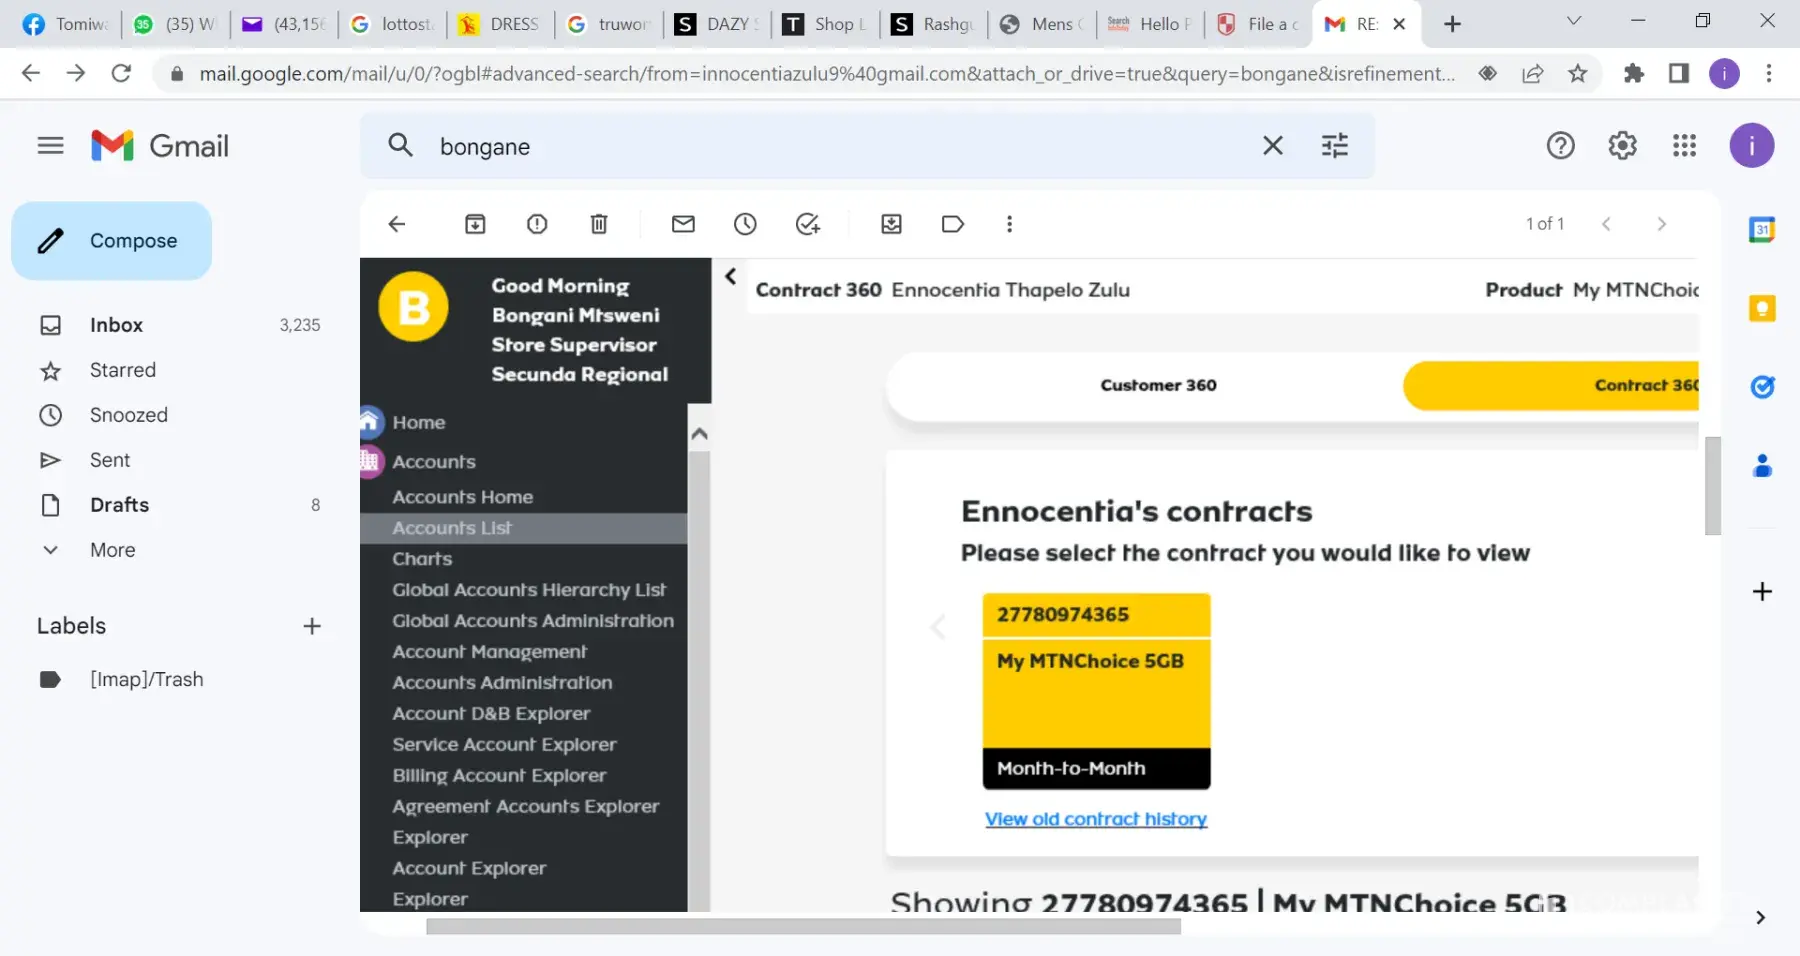Open the Gmail main menu hamburger icon
Screen dimensions: 1800x956
50,146
